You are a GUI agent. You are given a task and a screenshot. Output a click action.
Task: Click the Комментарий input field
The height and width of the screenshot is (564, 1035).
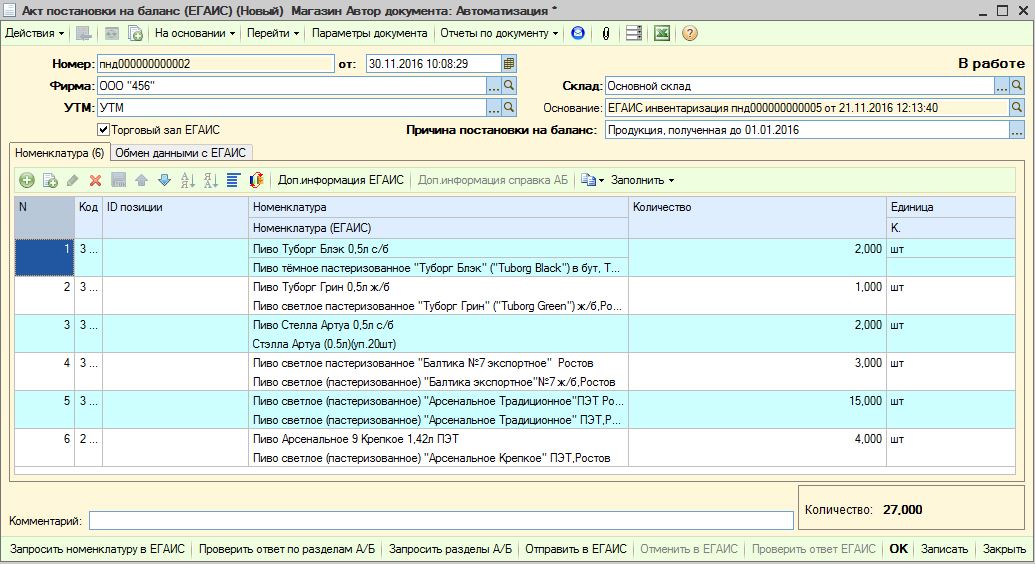pos(438,520)
